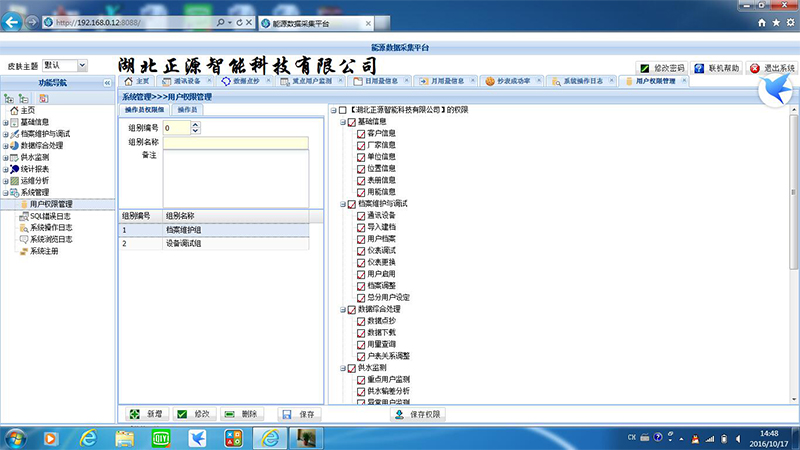Collapse the 数据综合处理 node in the permissions tree

pyautogui.click(x=343, y=310)
